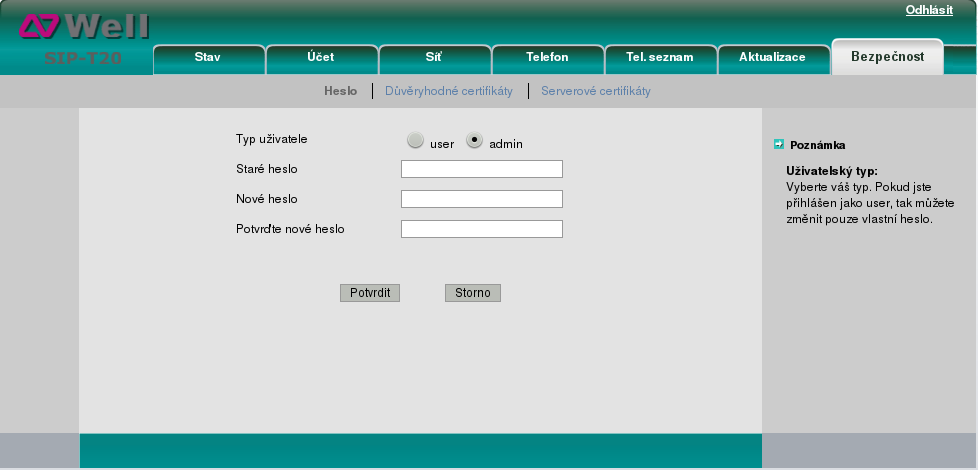Image resolution: width=978 pixels, height=470 pixels.
Task: Go to the Telefon tab
Action: click(x=547, y=58)
